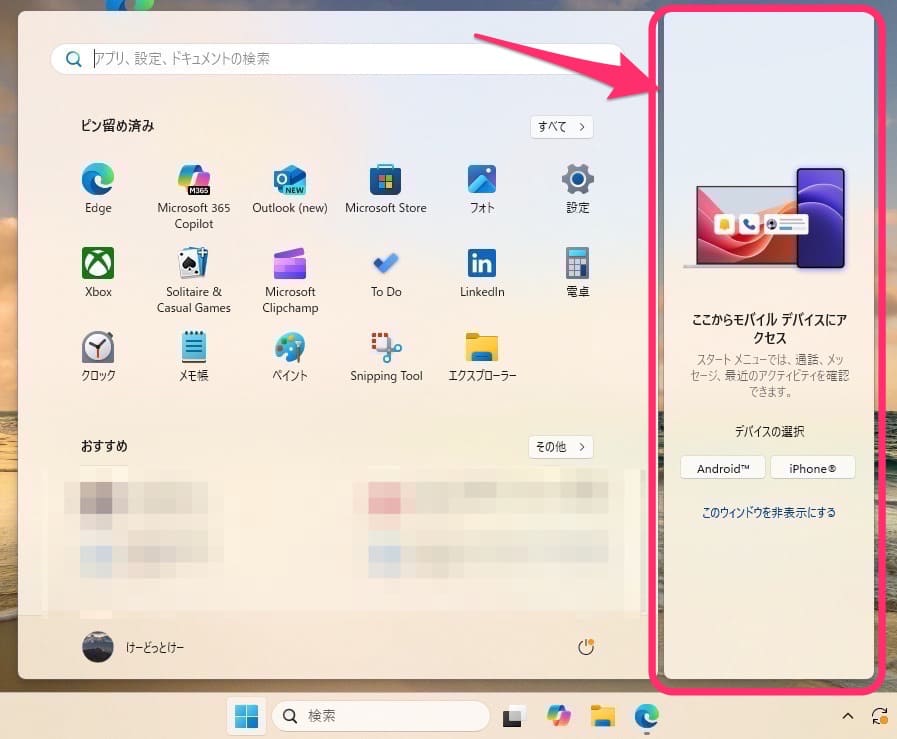
Task: Expand すべて (All apps) list
Action: coord(561,127)
